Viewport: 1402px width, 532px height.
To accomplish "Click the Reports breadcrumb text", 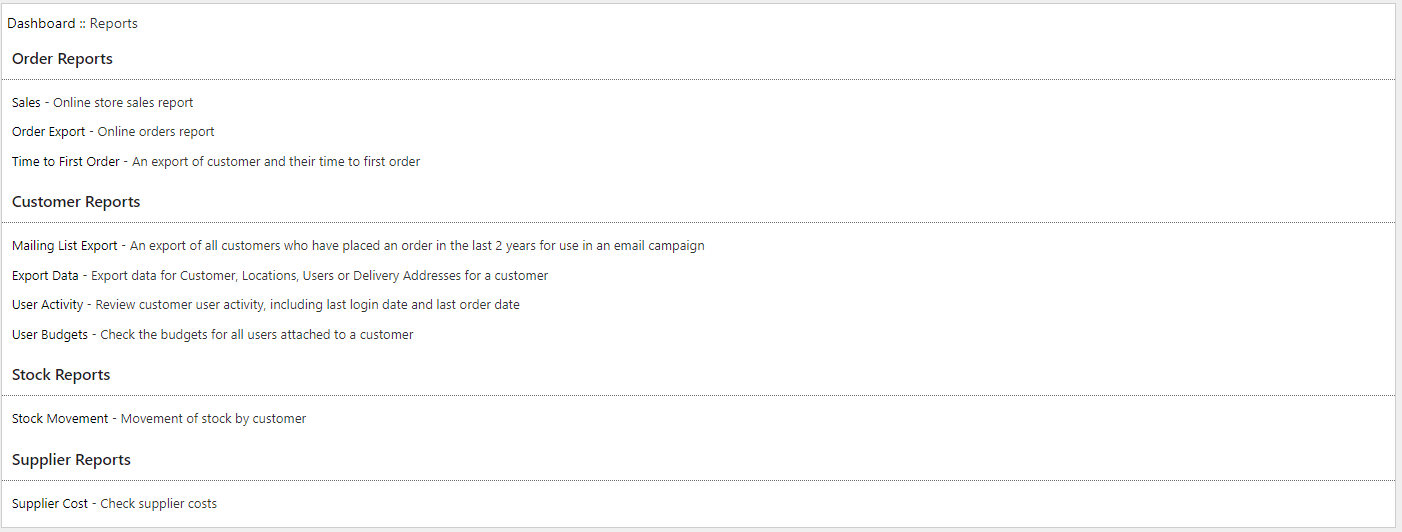I will pos(114,23).
